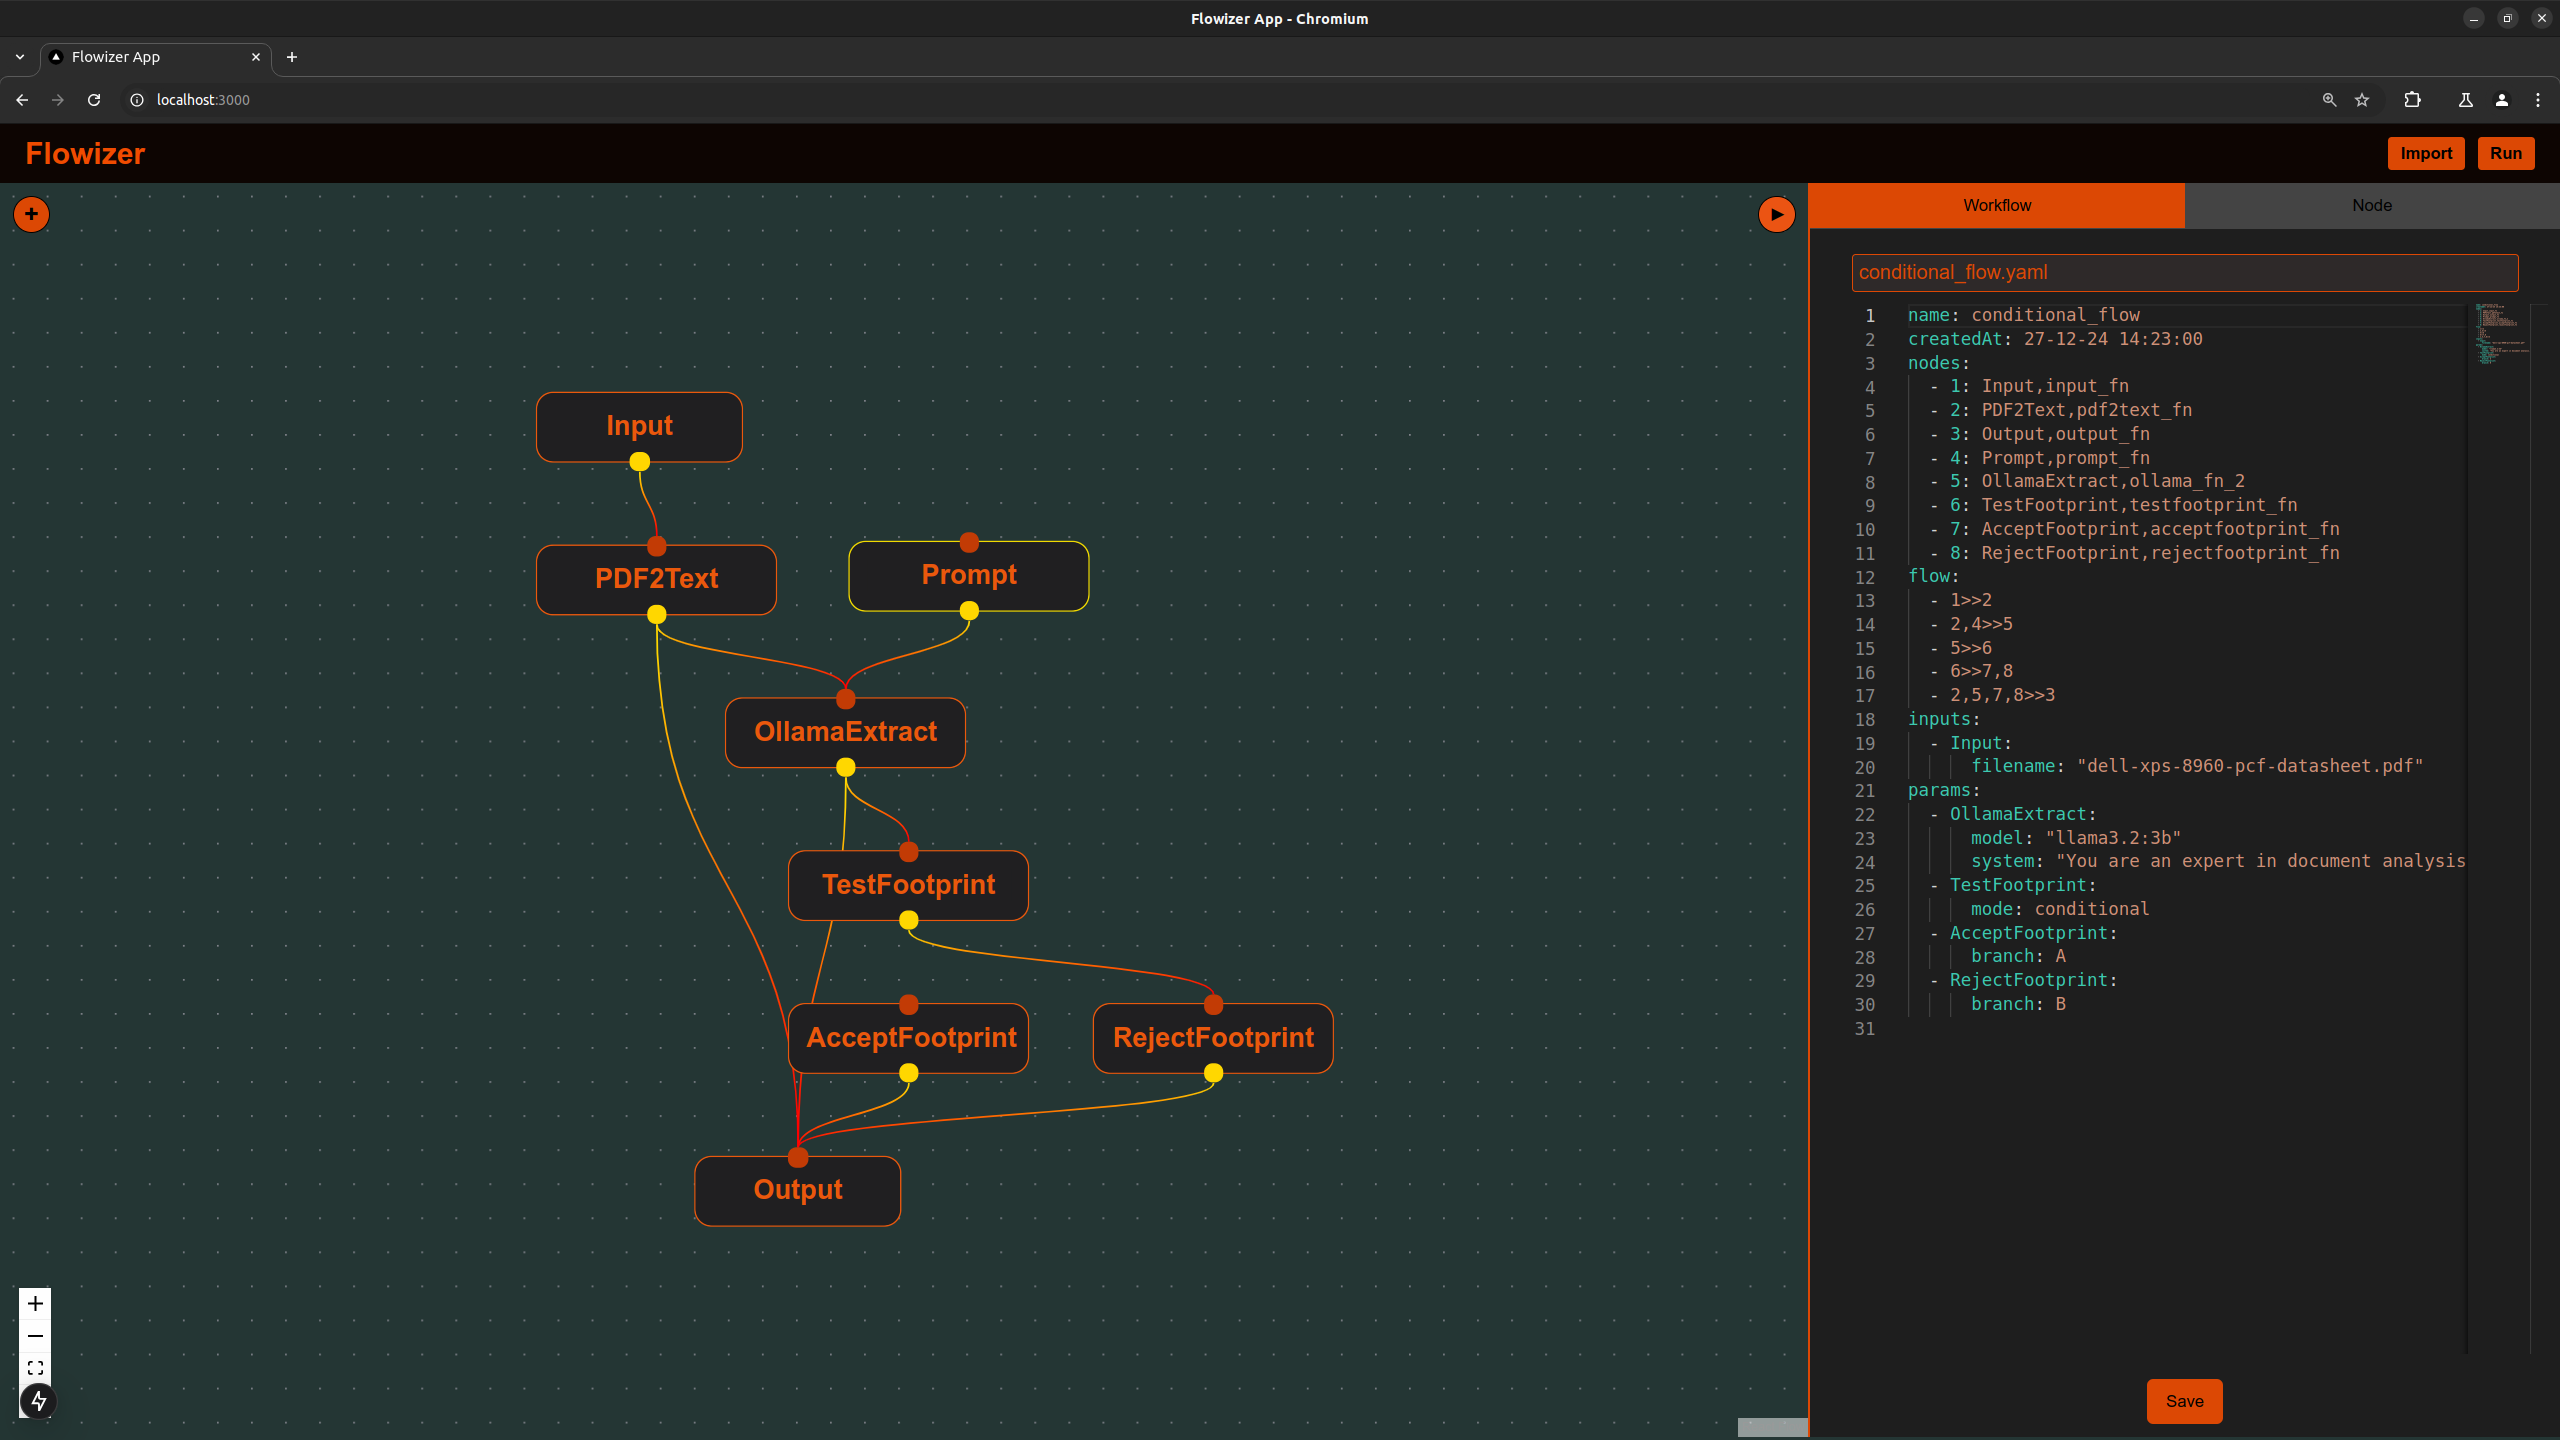The height and width of the screenshot is (1440, 2560).
Task: Select the Input node
Action: (639, 427)
